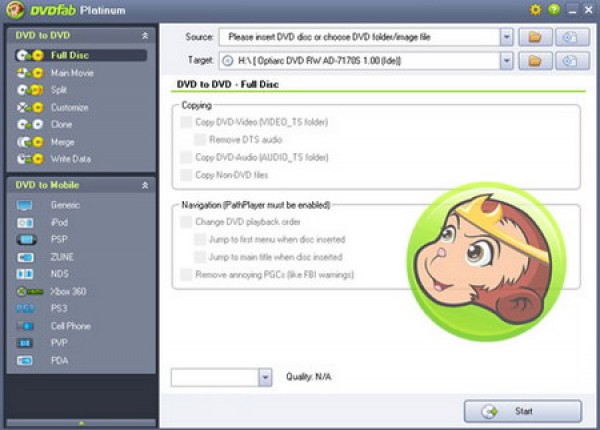
Task: Browse source folder with folder icon
Action: 535,37
